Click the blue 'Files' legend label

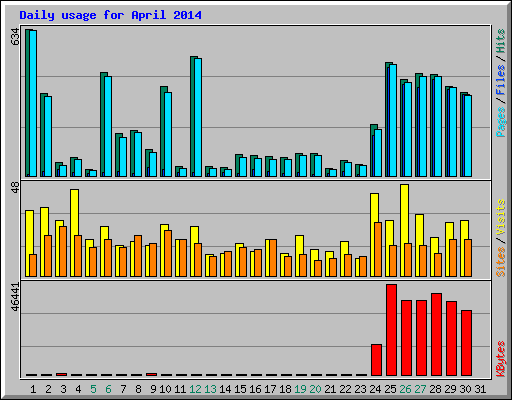(x=501, y=80)
